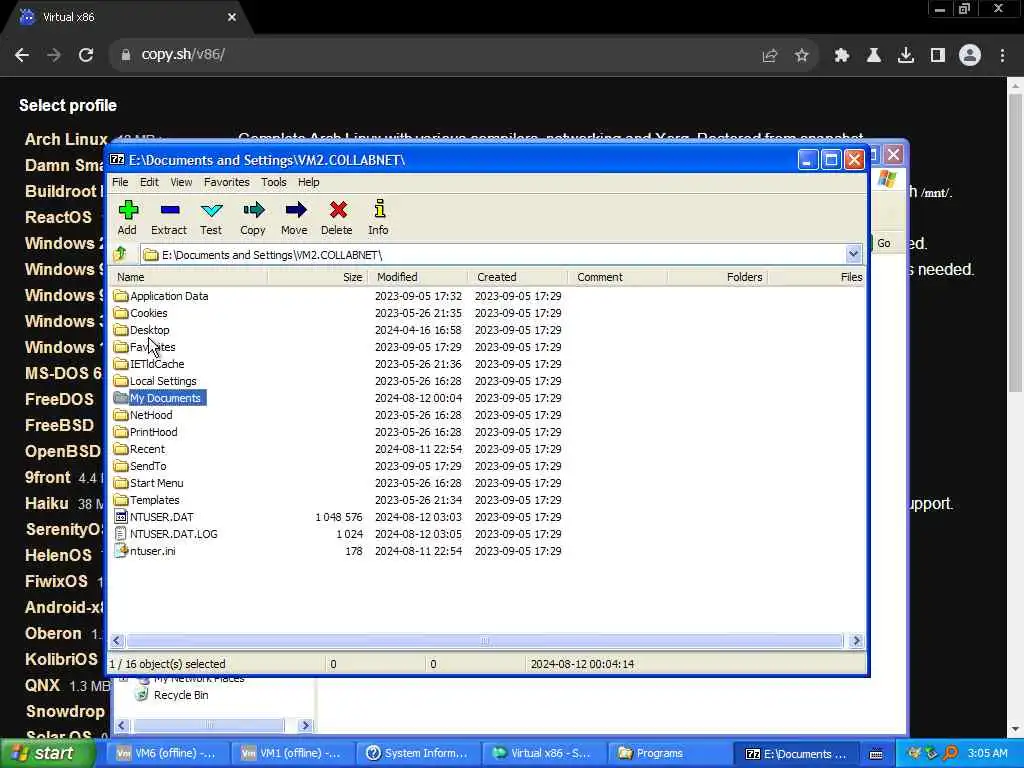The height and width of the screenshot is (768, 1024).
Task: Go up one folder level in 7-Zip
Action: click(x=120, y=254)
